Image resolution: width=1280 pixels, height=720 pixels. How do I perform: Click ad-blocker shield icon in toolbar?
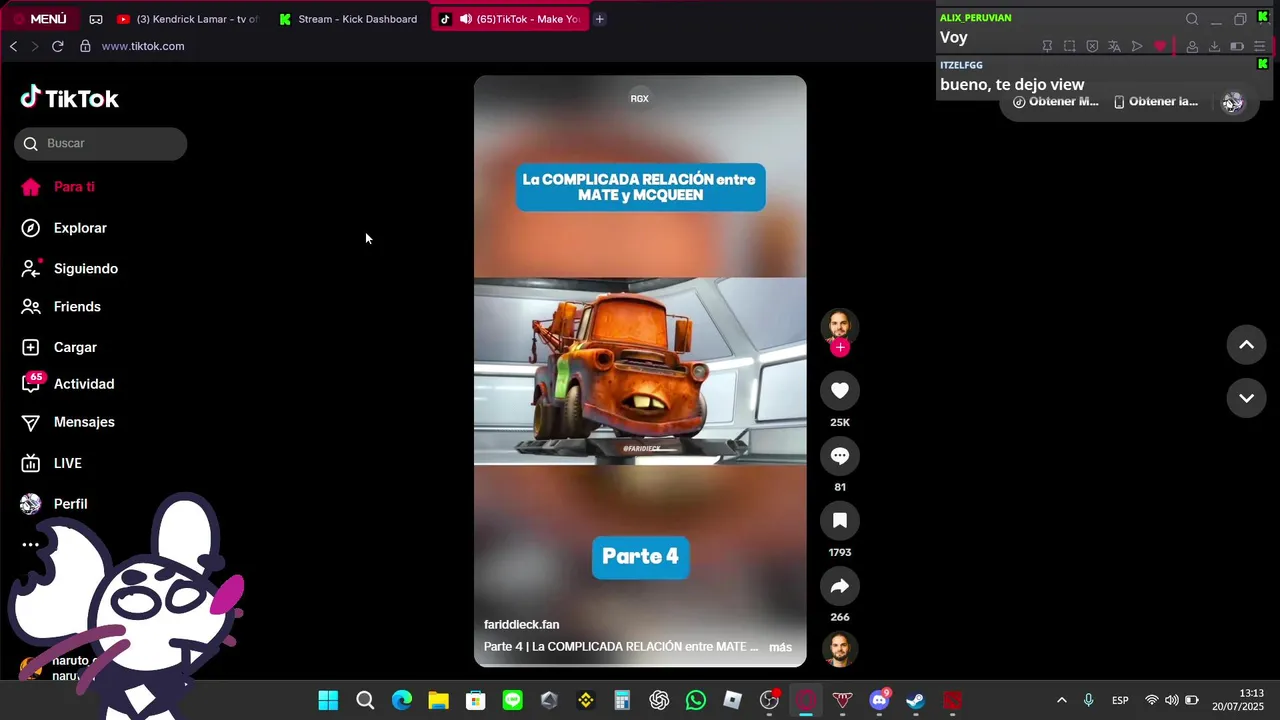(1092, 46)
